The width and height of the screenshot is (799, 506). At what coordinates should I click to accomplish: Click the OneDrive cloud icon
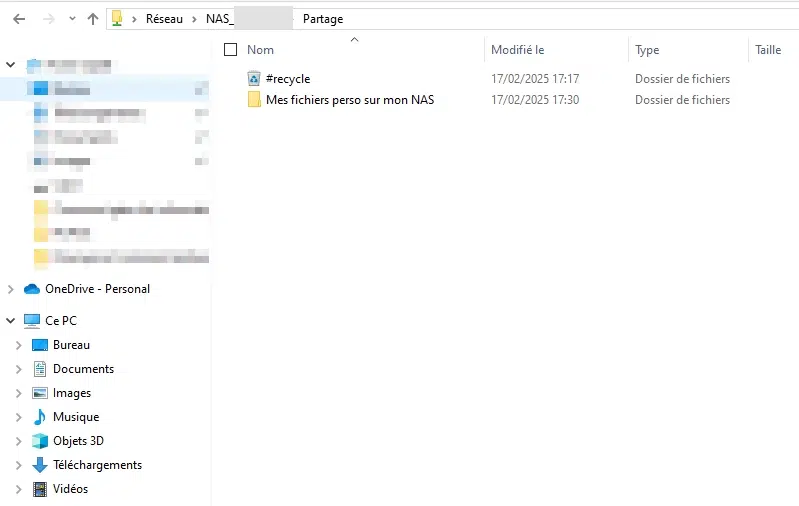click(32, 289)
